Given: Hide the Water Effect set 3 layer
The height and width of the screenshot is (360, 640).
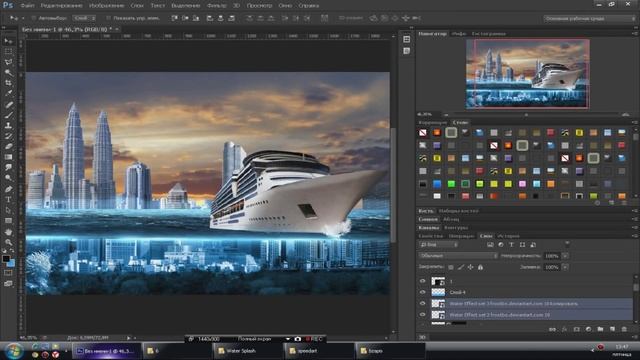Looking at the screenshot, I should tap(422, 303).
